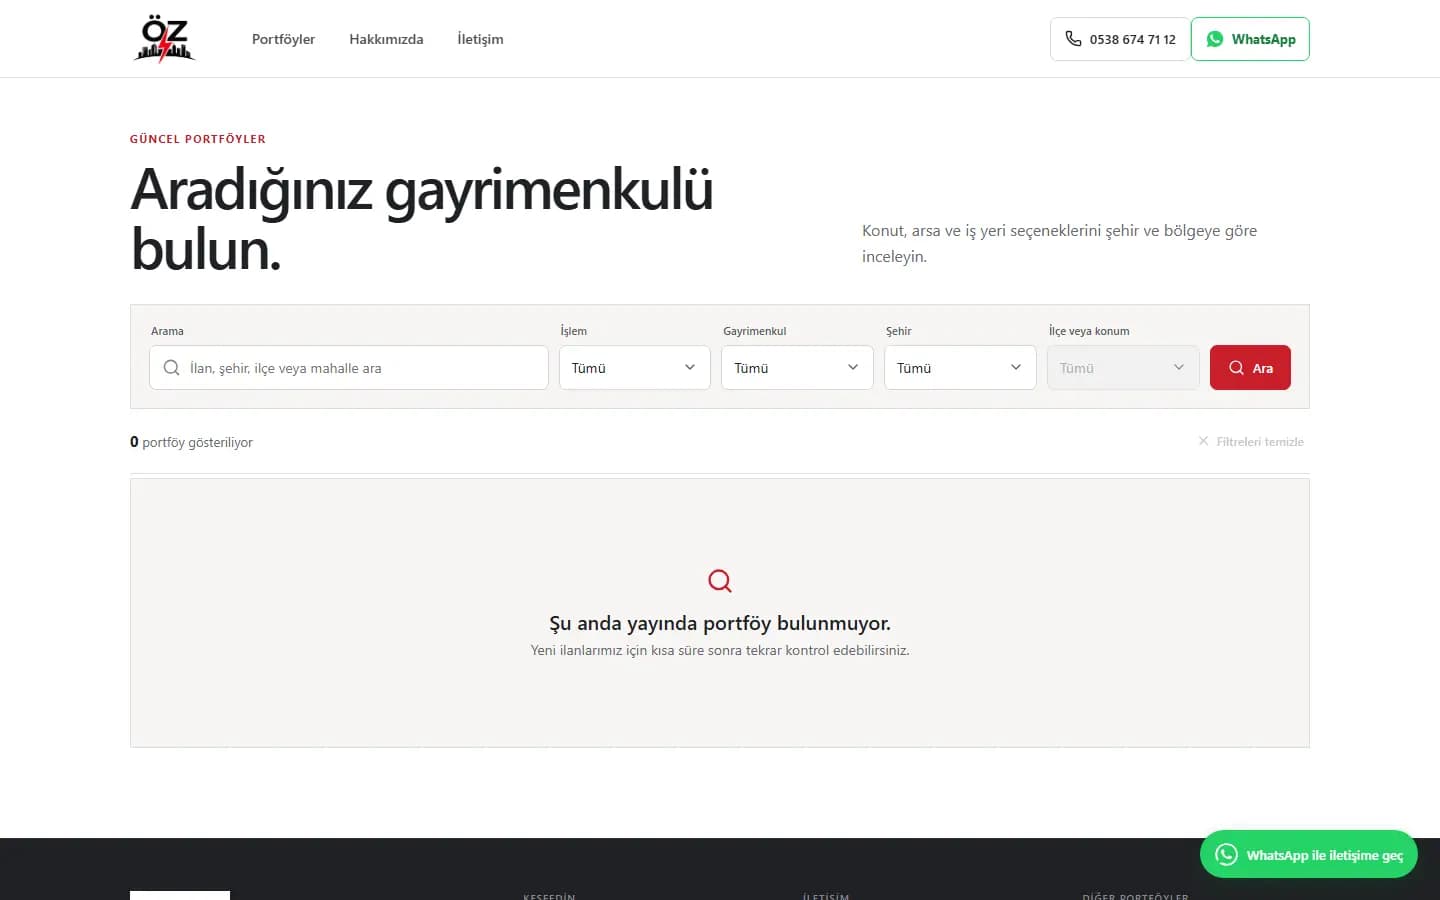Screen dimensions: 1440x900
Task: Click WhatsApp icon in floating button
Action: point(1226,855)
